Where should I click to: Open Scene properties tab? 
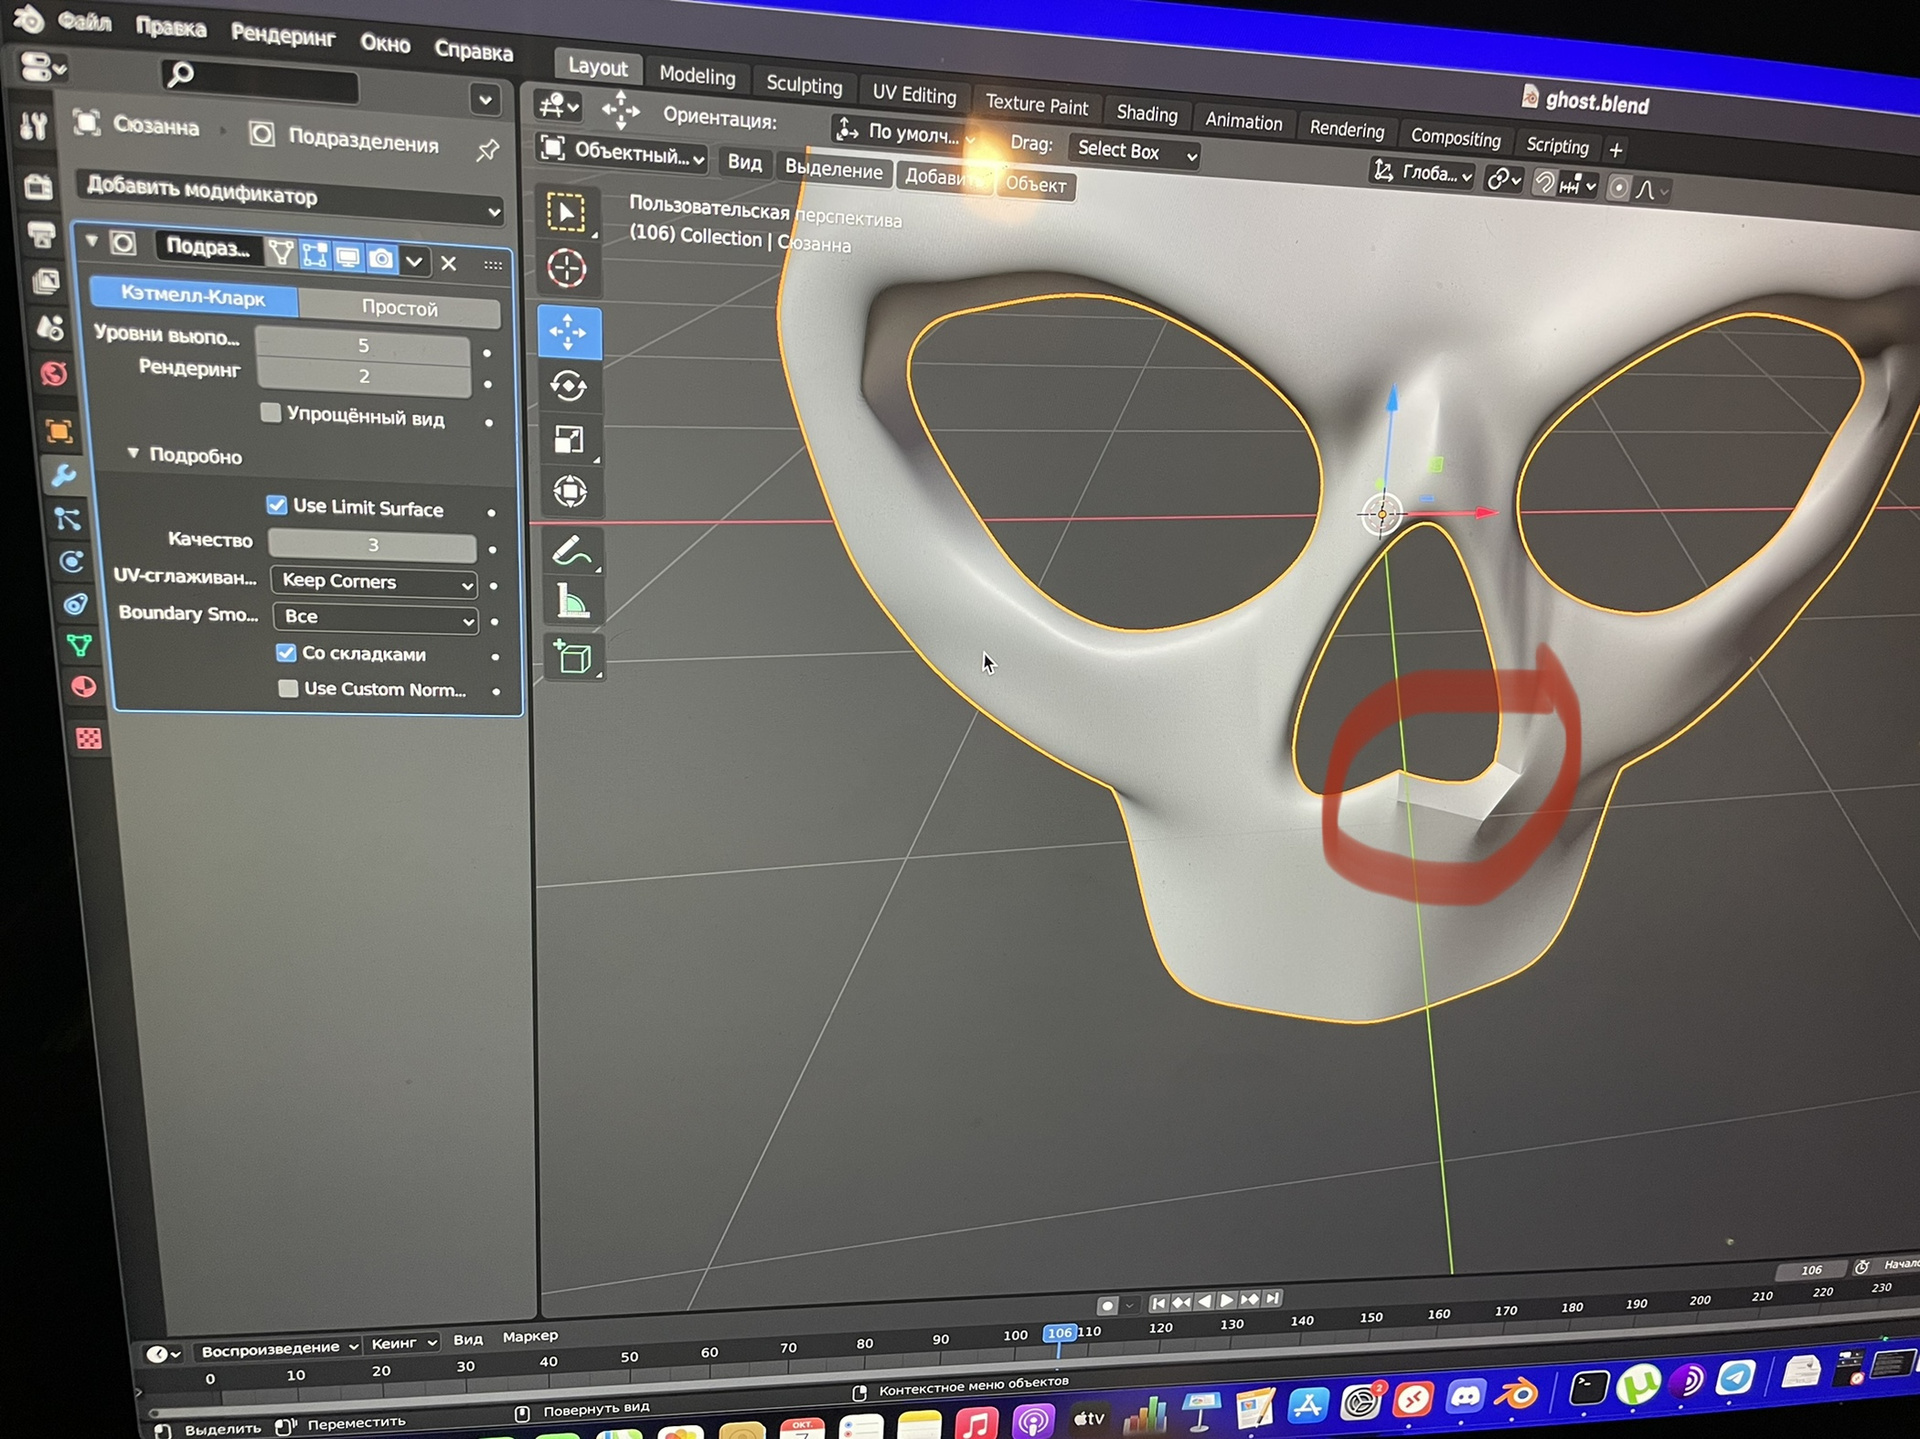pos(50,328)
